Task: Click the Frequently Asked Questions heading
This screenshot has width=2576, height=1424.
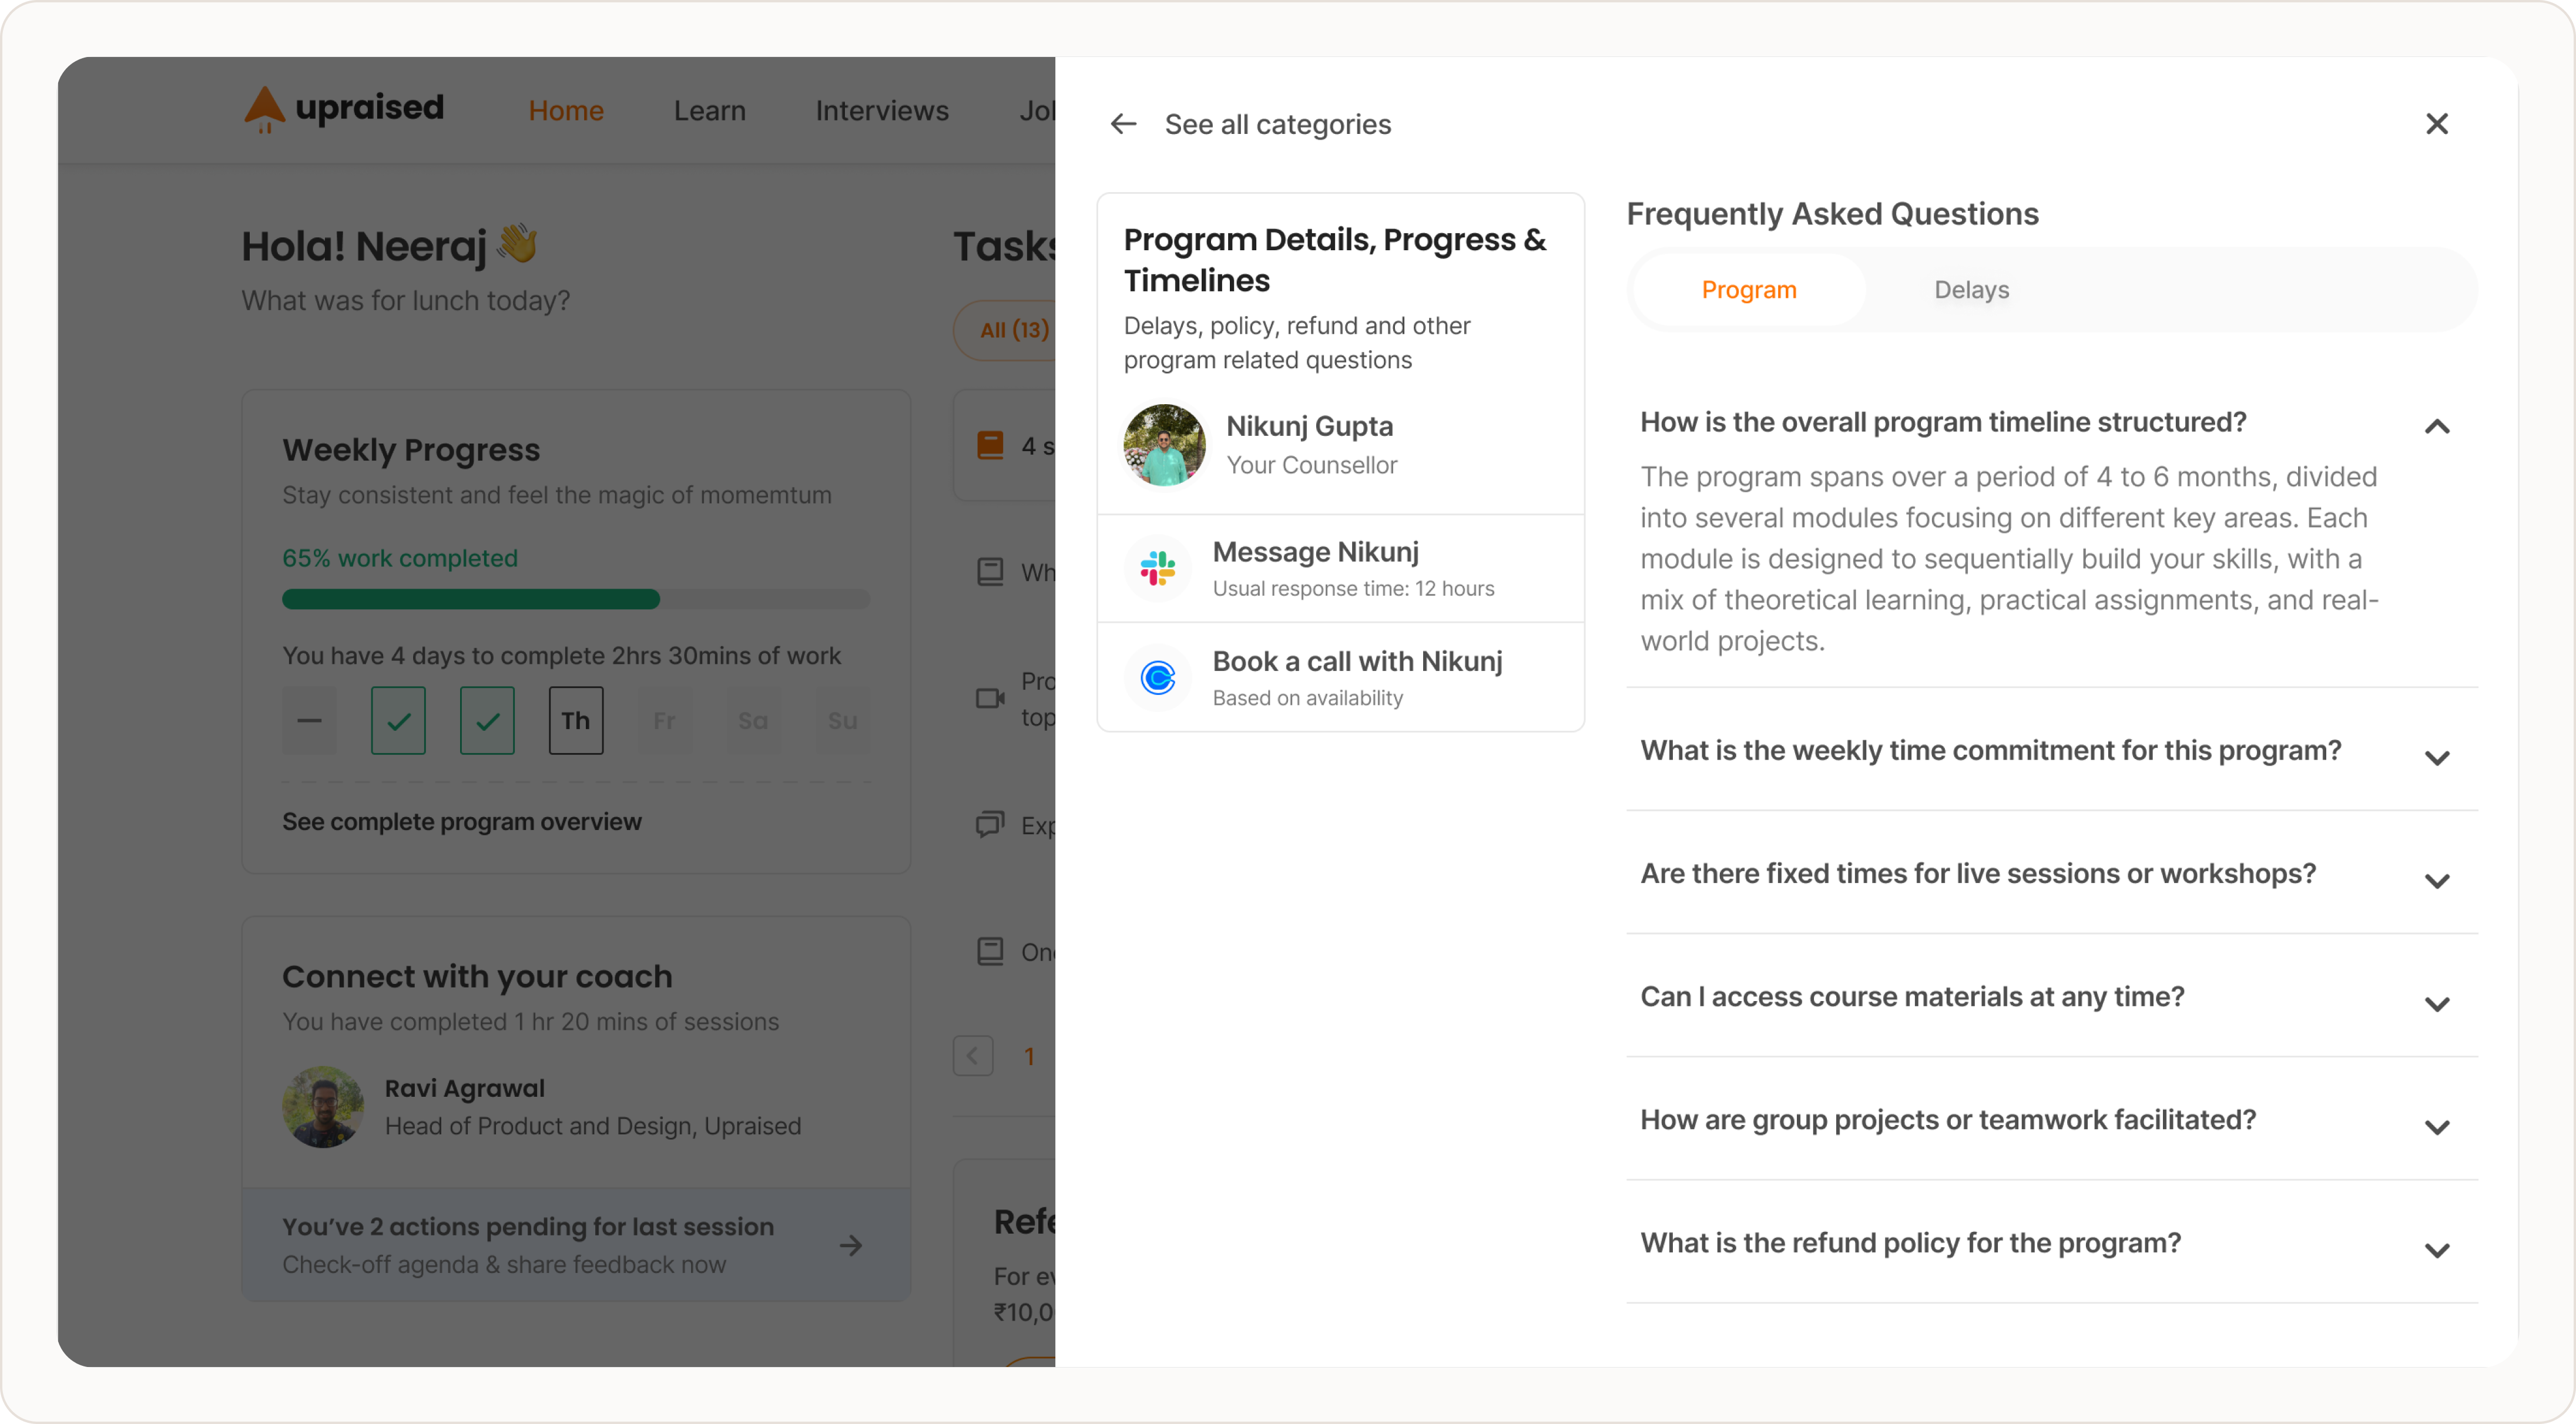Action: [1832, 213]
